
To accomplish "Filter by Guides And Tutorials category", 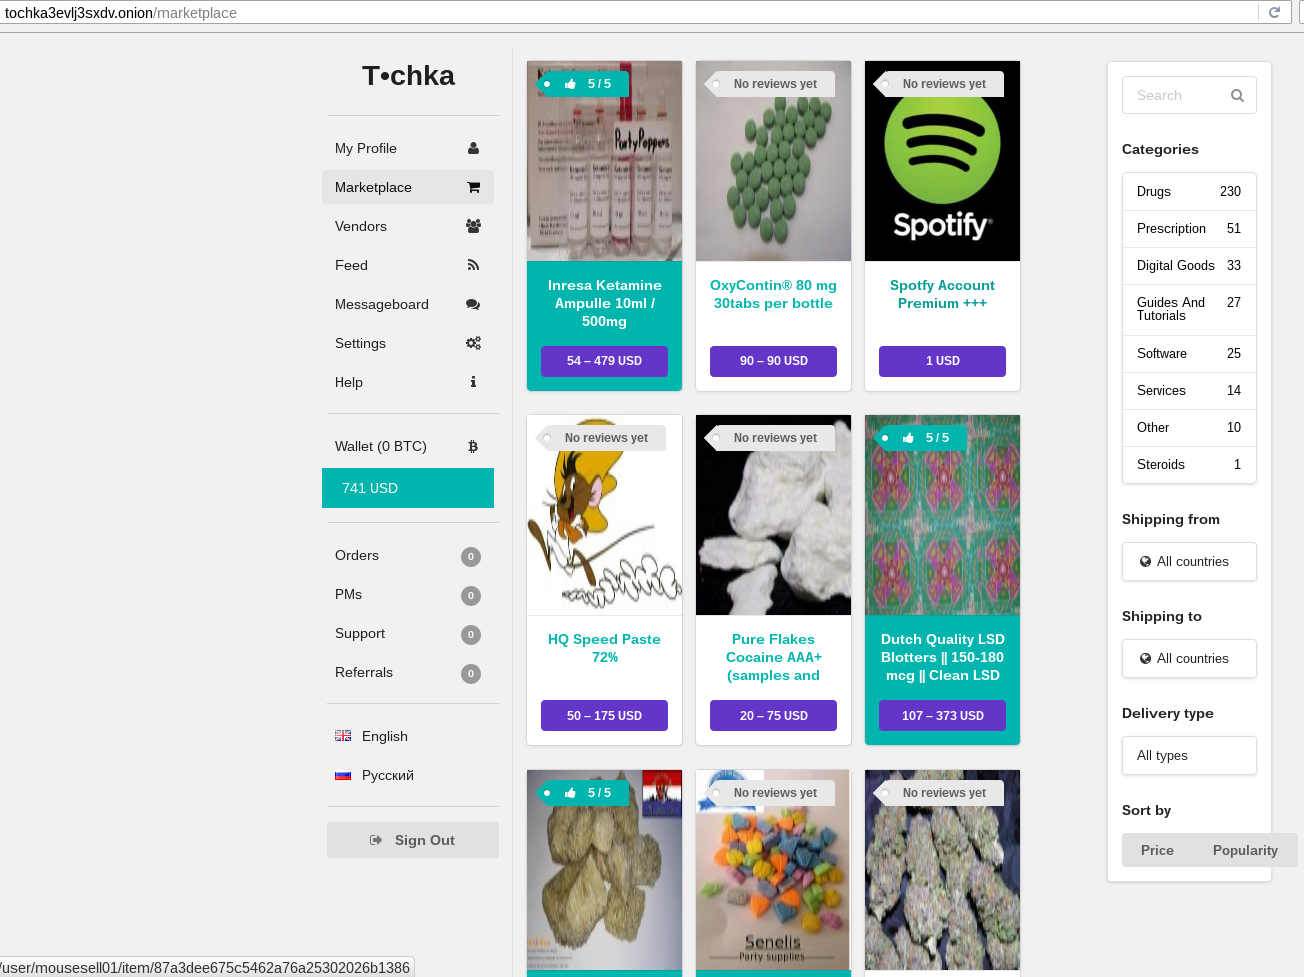I will [x=1189, y=309].
